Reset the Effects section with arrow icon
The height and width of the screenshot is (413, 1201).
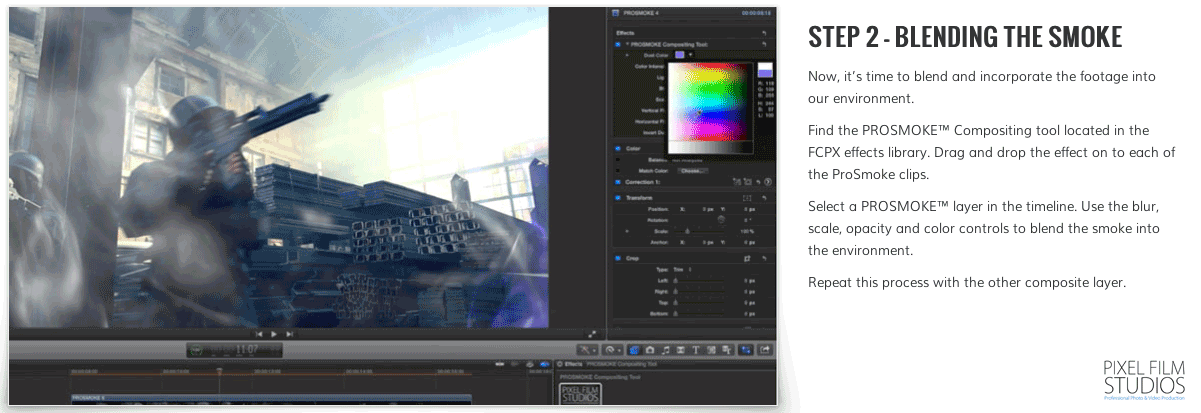tap(764, 33)
